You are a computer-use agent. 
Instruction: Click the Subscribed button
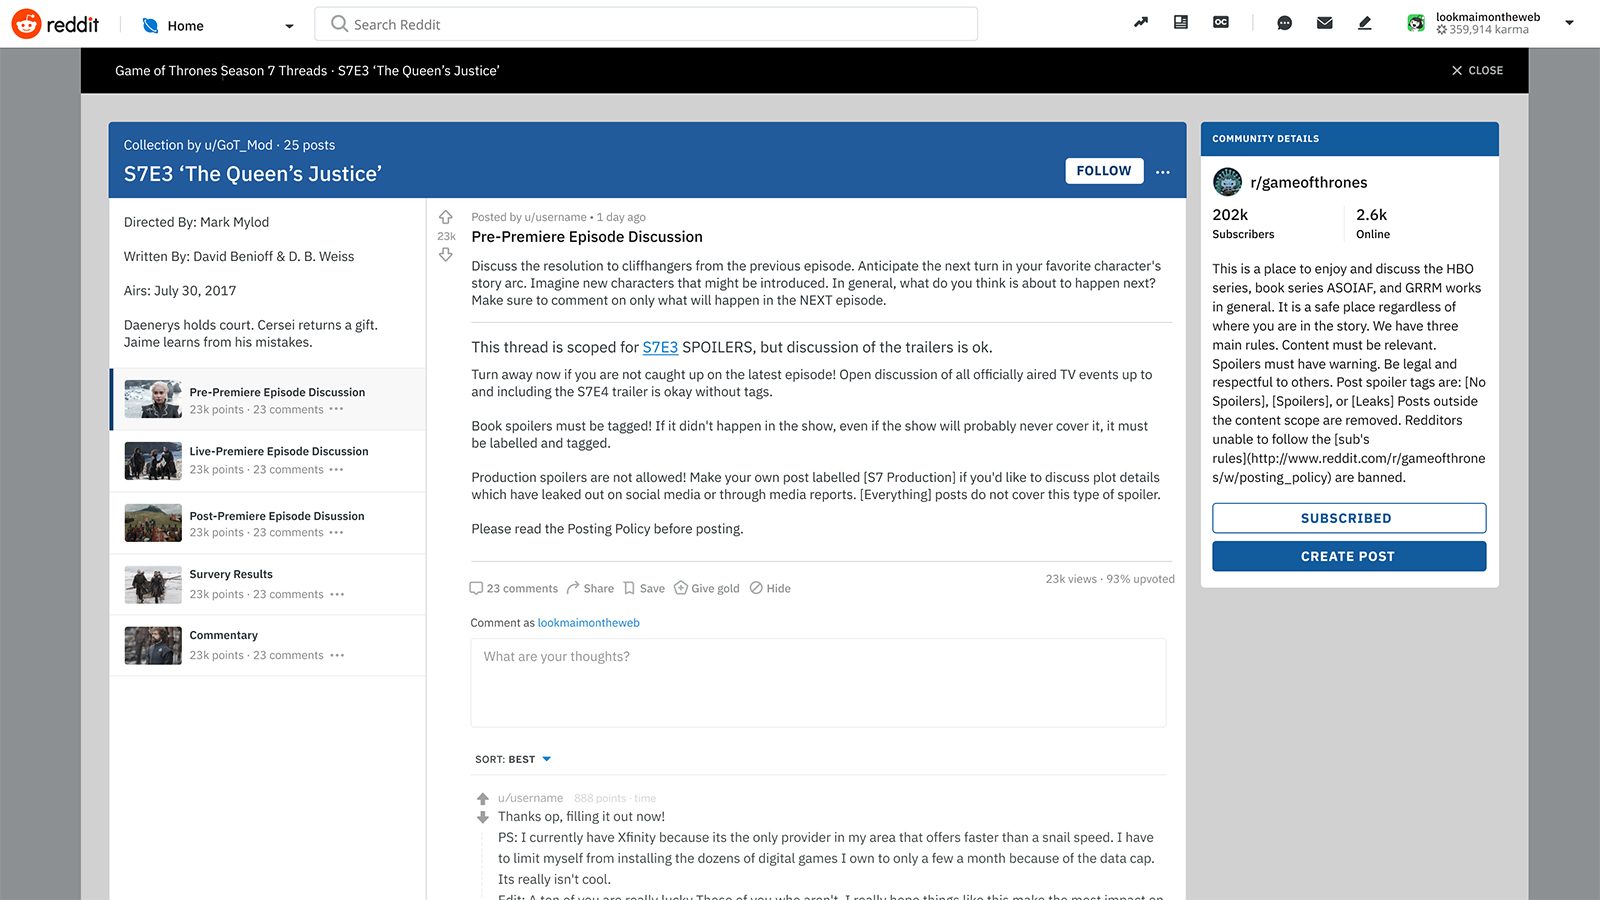tap(1349, 518)
